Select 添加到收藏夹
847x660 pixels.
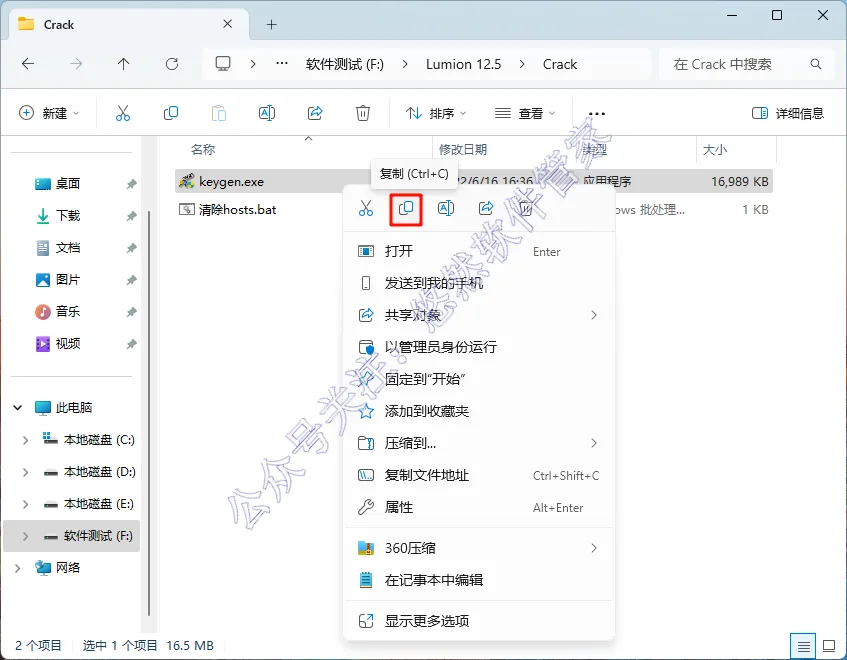479,411
